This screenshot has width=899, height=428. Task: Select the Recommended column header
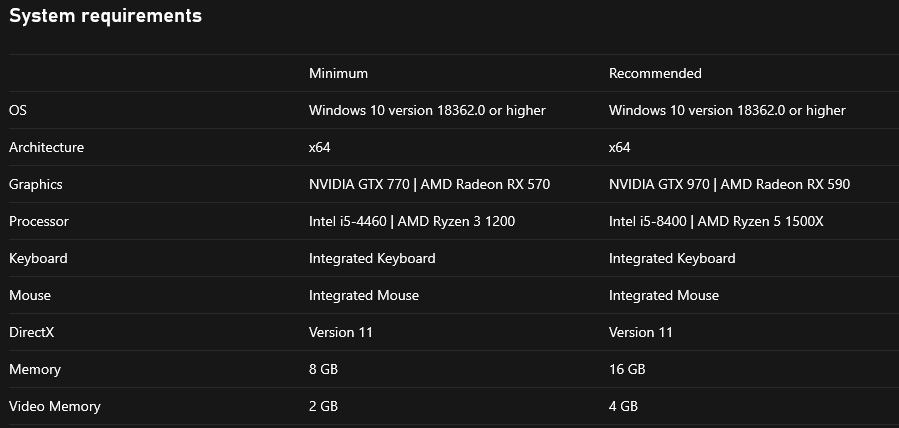[655, 73]
